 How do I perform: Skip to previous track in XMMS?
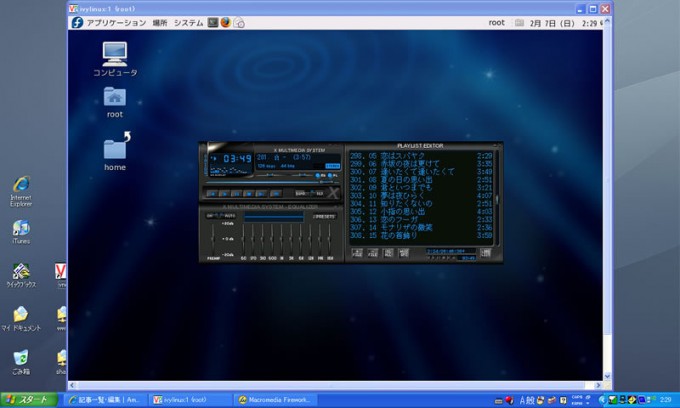[212, 193]
